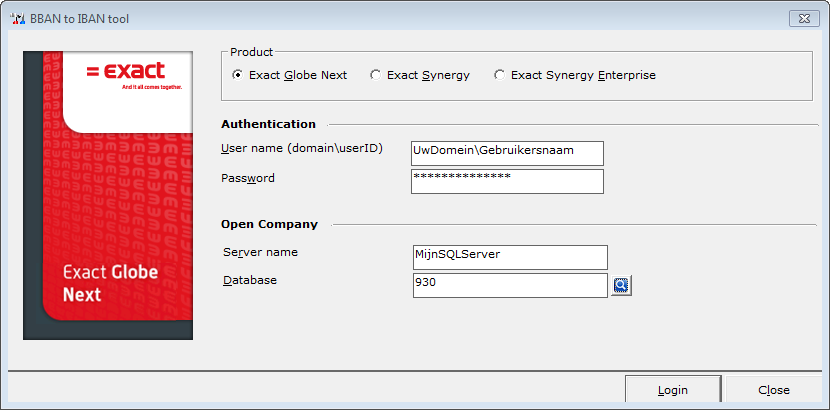Log in with the Login button
Viewport: 830px width, 410px height.
click(673, 390)
